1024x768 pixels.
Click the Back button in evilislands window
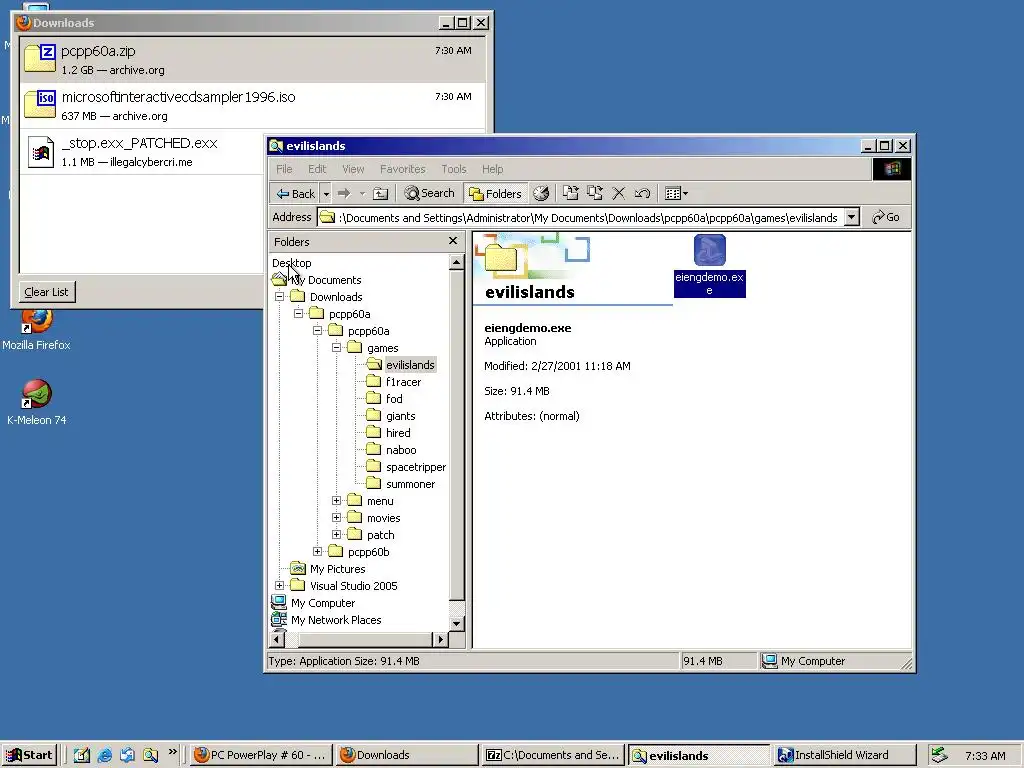[x=296, y=193]
